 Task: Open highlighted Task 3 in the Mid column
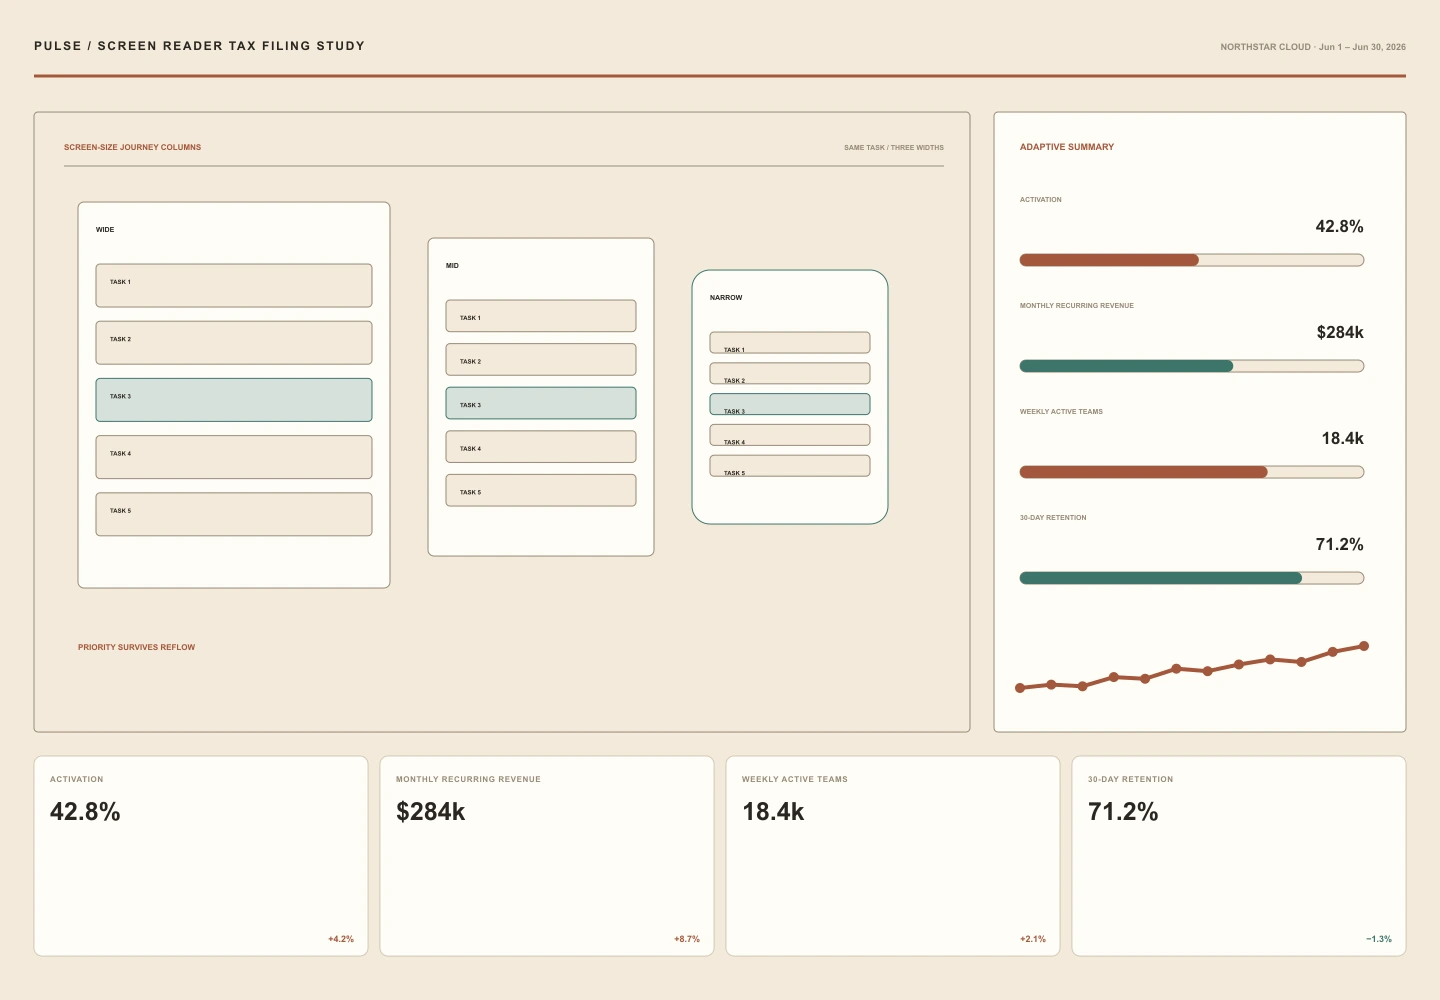(541, 403)
